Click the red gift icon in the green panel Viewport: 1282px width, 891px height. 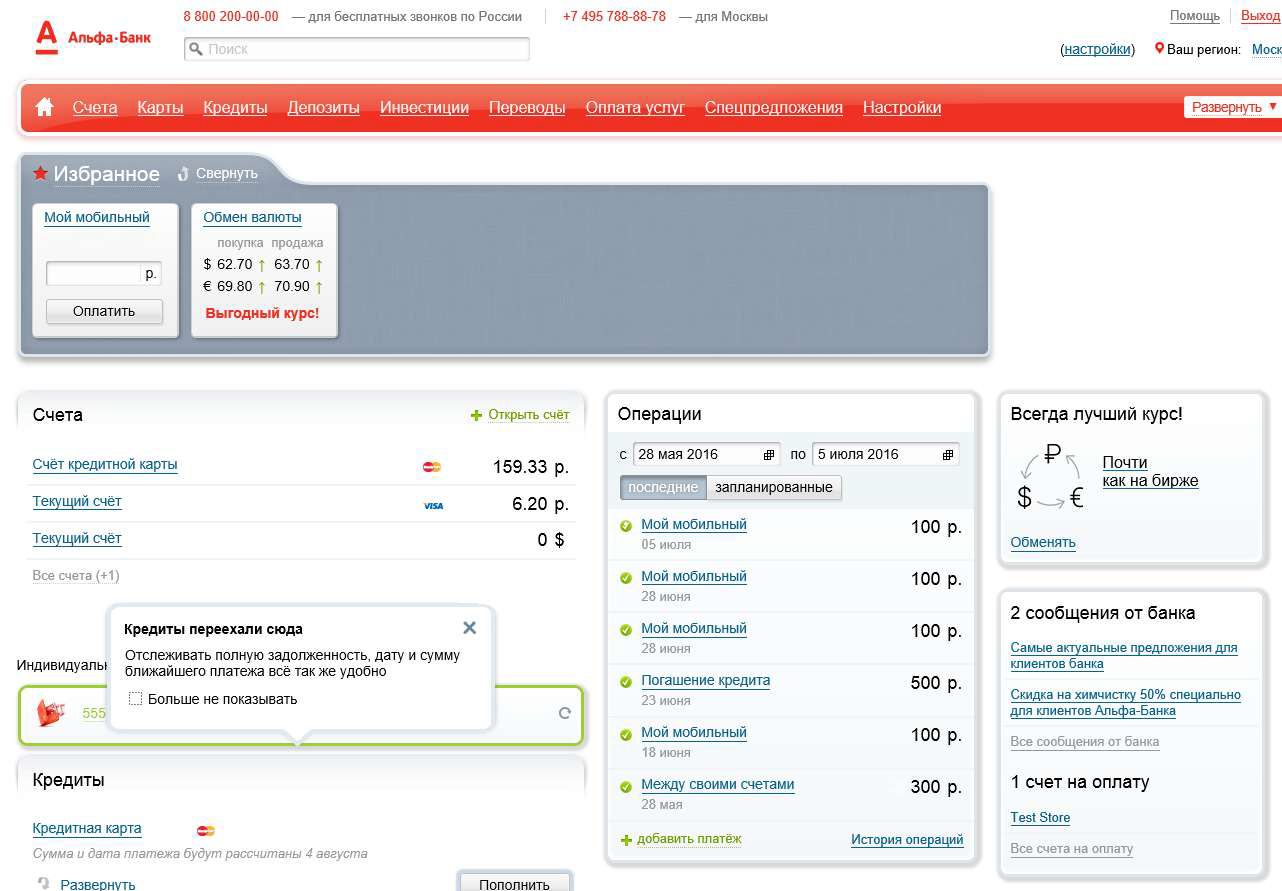coord(50,713)
